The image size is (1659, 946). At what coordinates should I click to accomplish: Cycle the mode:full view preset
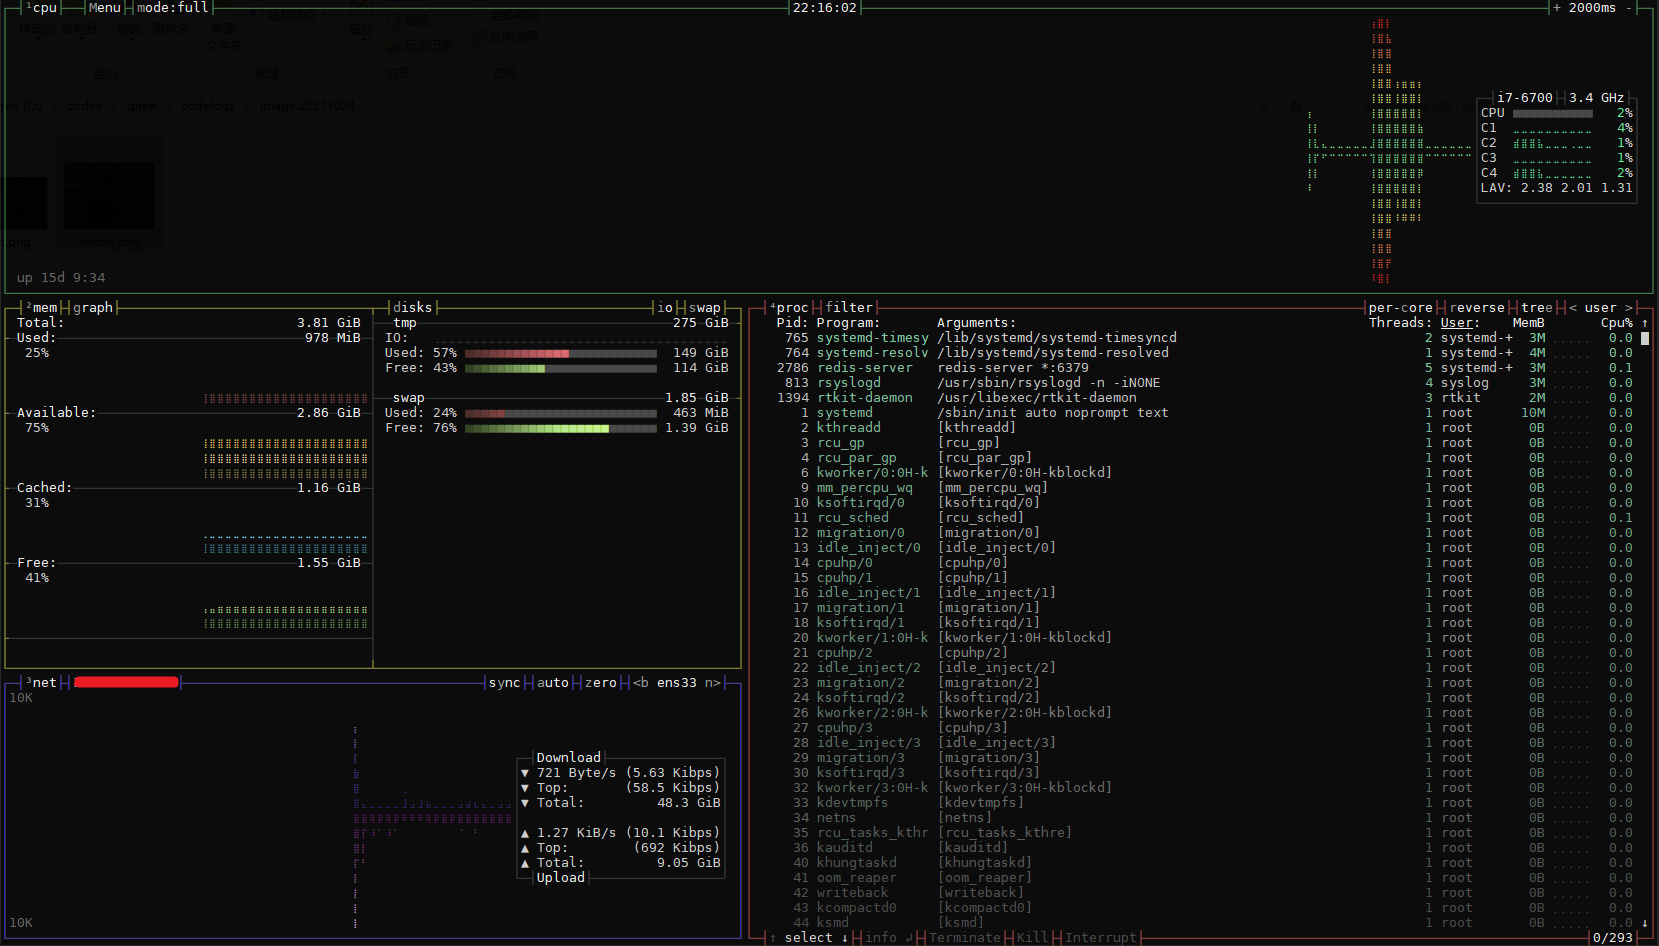click(x=173, y=8)
